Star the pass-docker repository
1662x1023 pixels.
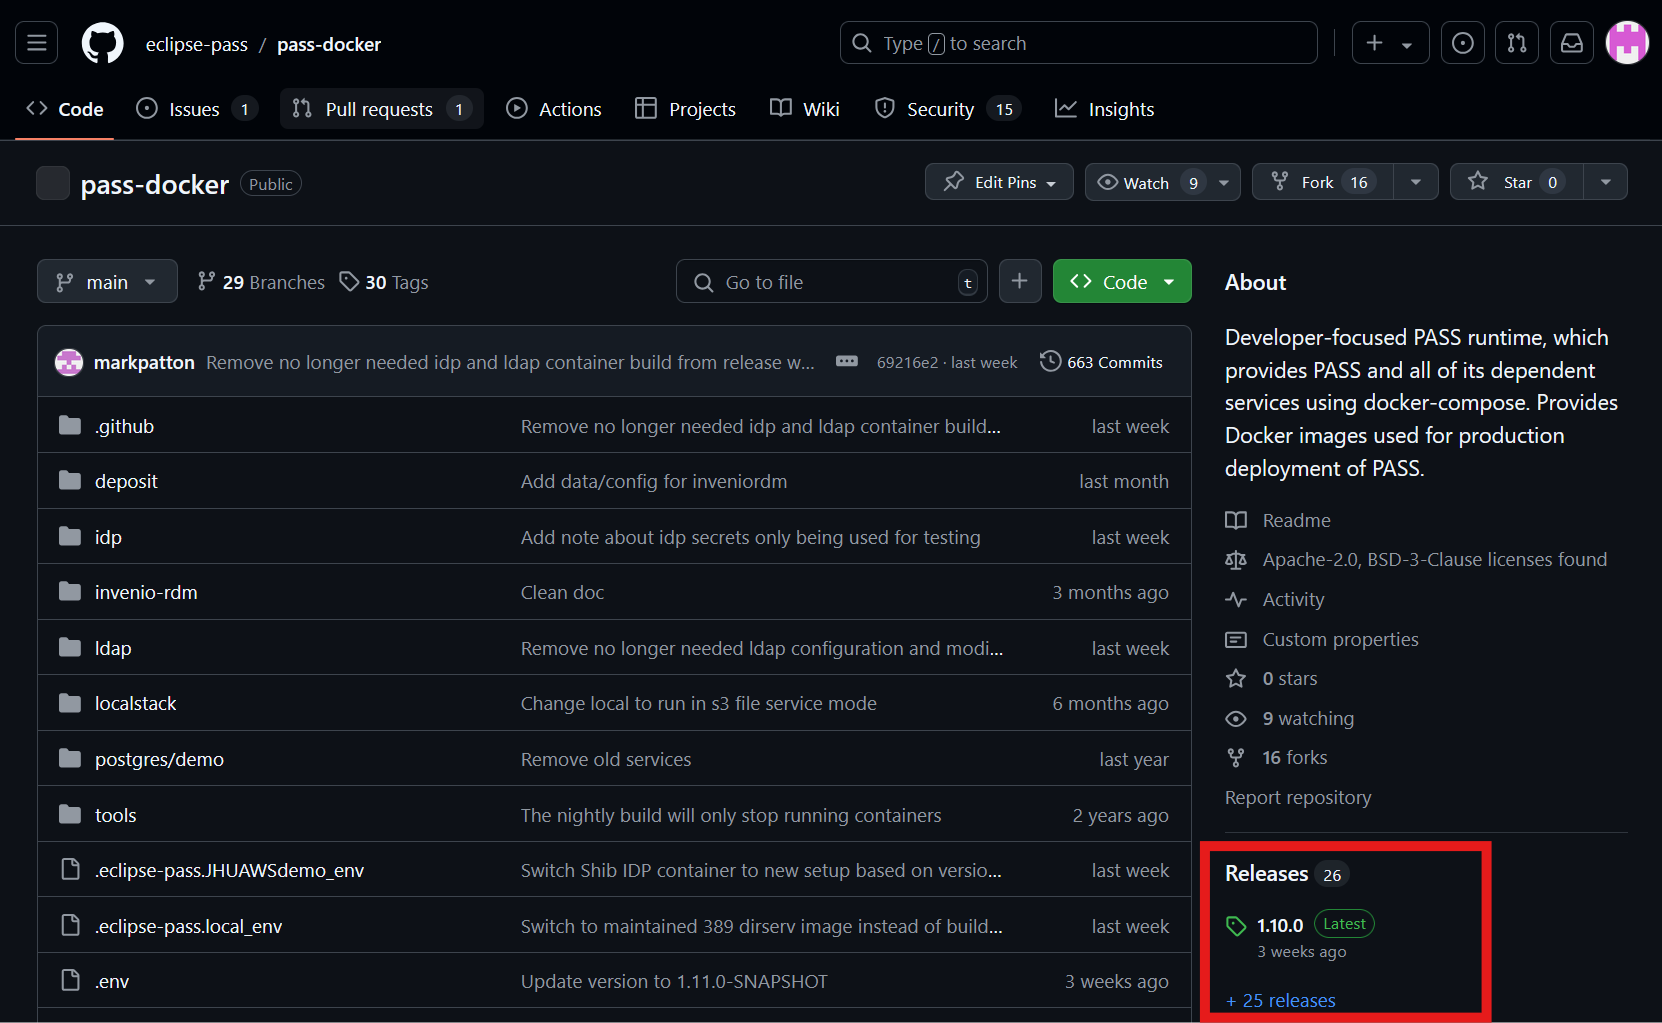click(1517, 182)
